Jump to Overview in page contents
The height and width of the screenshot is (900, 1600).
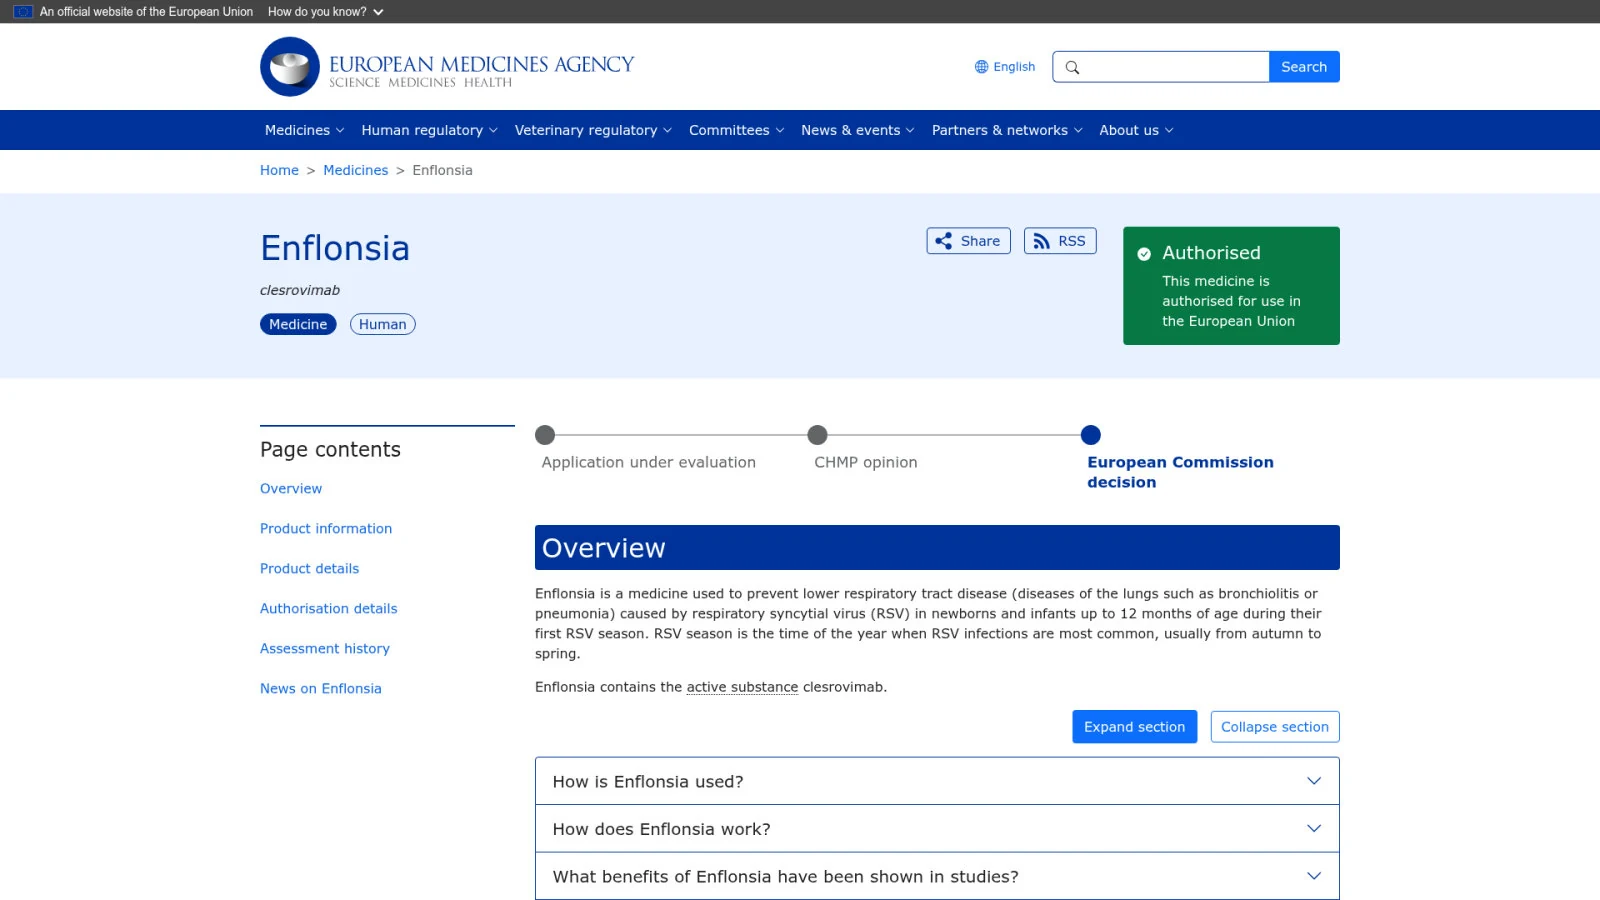(x=291, y=488)
